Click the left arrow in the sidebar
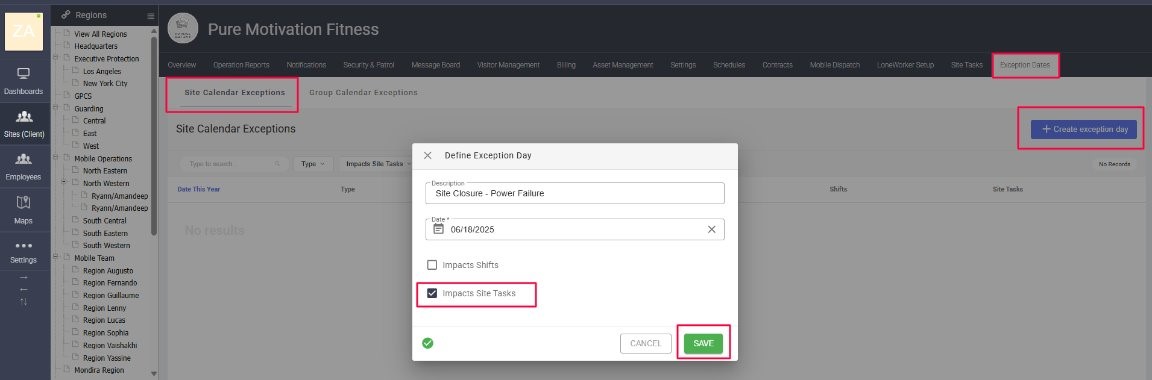The image size is (1152, 380). [x=24, y=289]
